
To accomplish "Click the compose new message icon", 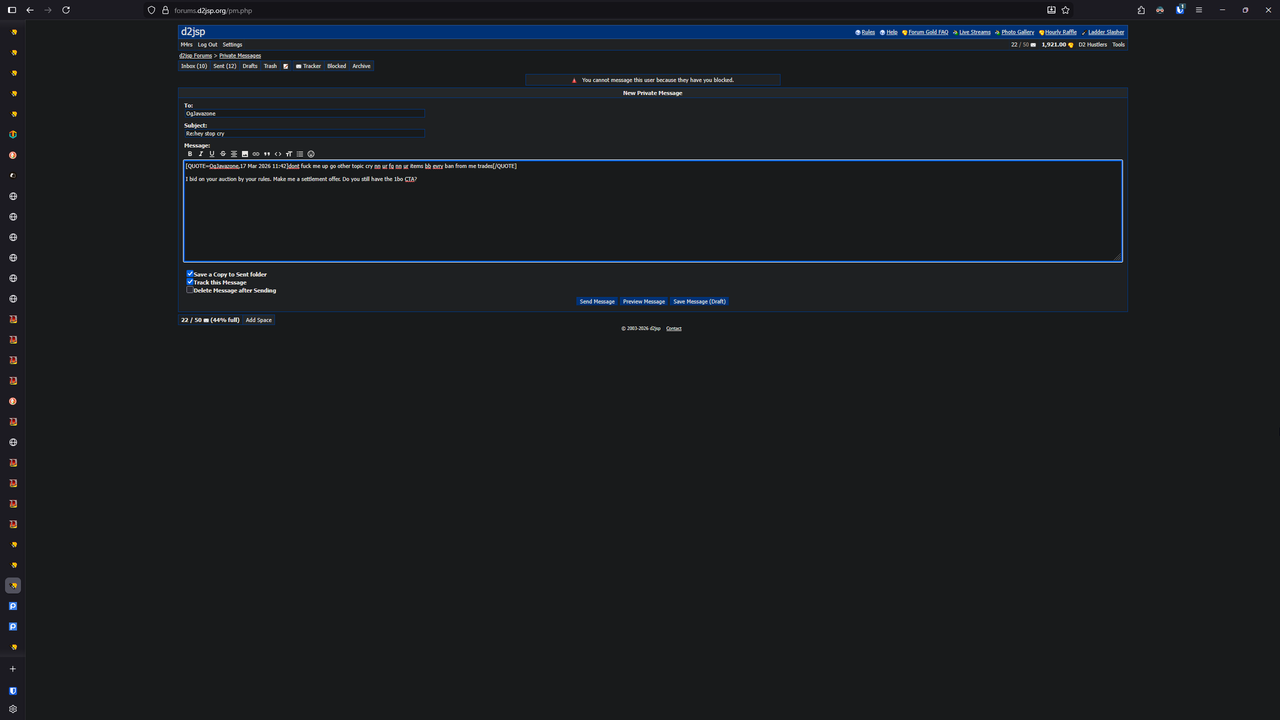I will click(x=286, y=66).
